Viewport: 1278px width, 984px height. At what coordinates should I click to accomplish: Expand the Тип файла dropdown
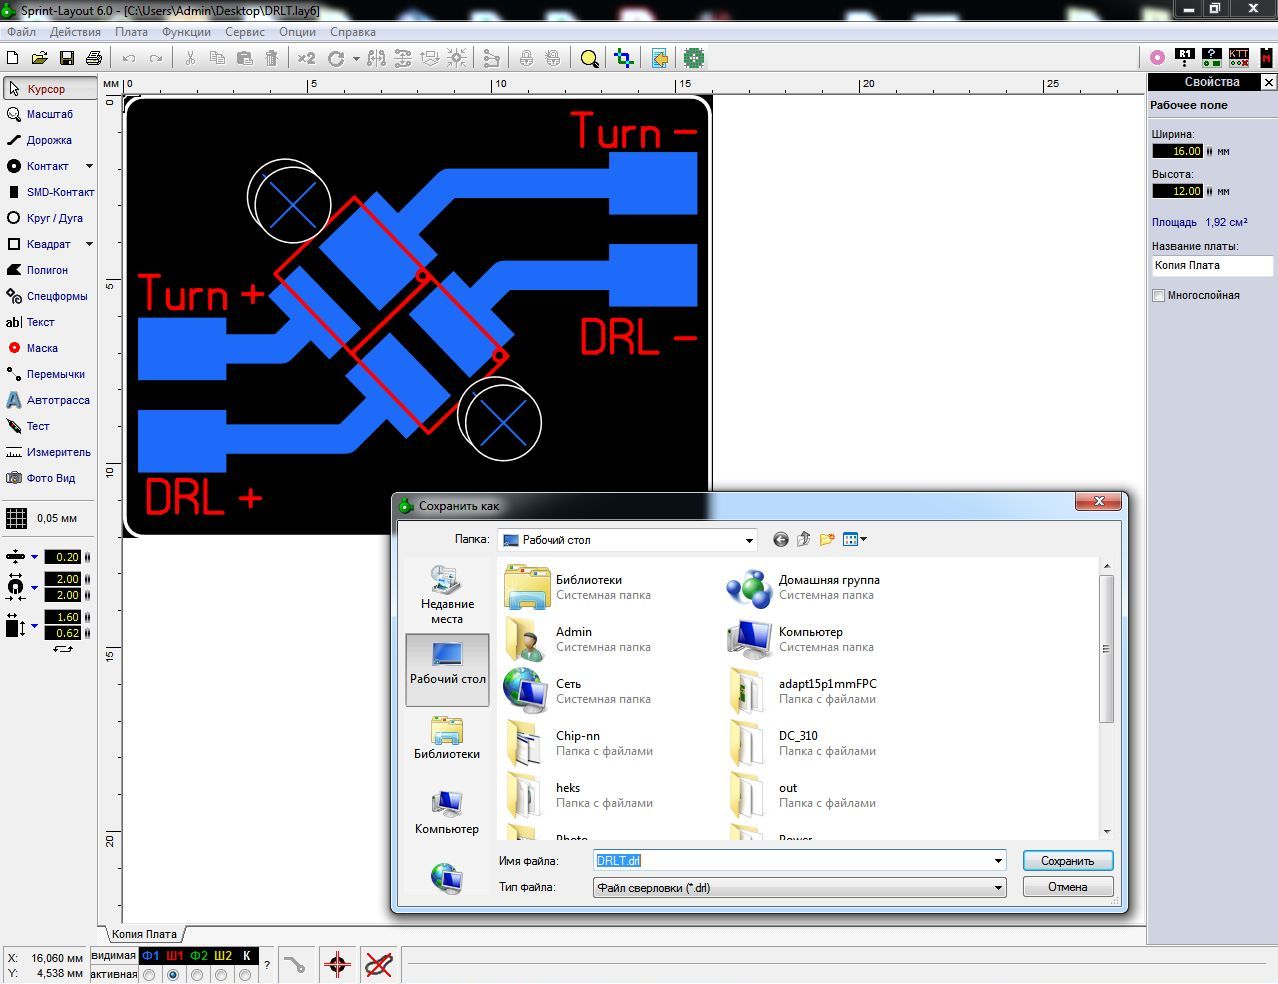coord(997,888)
